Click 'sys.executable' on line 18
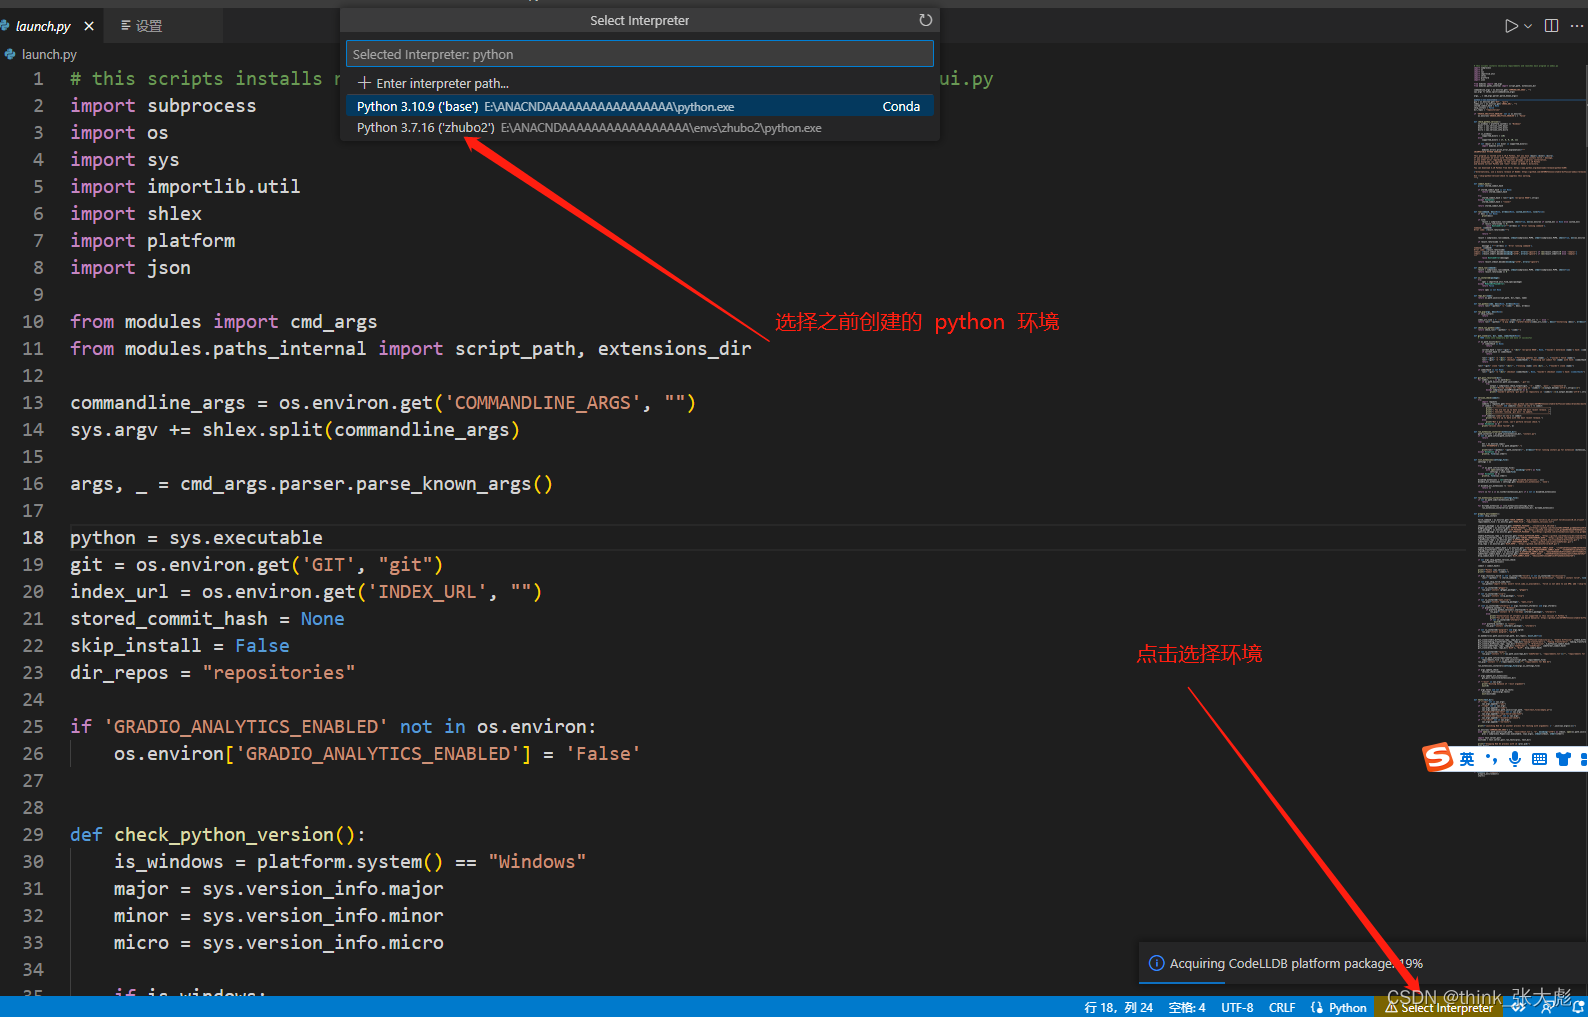The image size is (1588, 1017). point(246,538)
